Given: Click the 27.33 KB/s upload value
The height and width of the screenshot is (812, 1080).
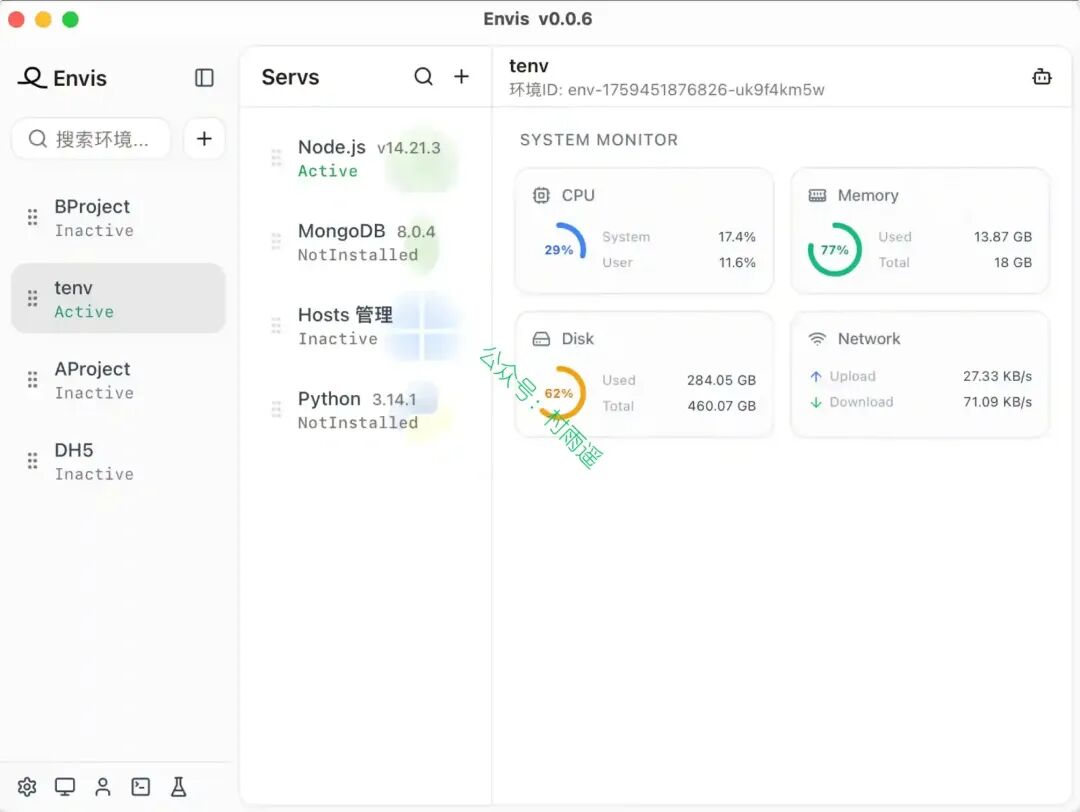Looking at the screenshot, I should (x=997, y=376).
